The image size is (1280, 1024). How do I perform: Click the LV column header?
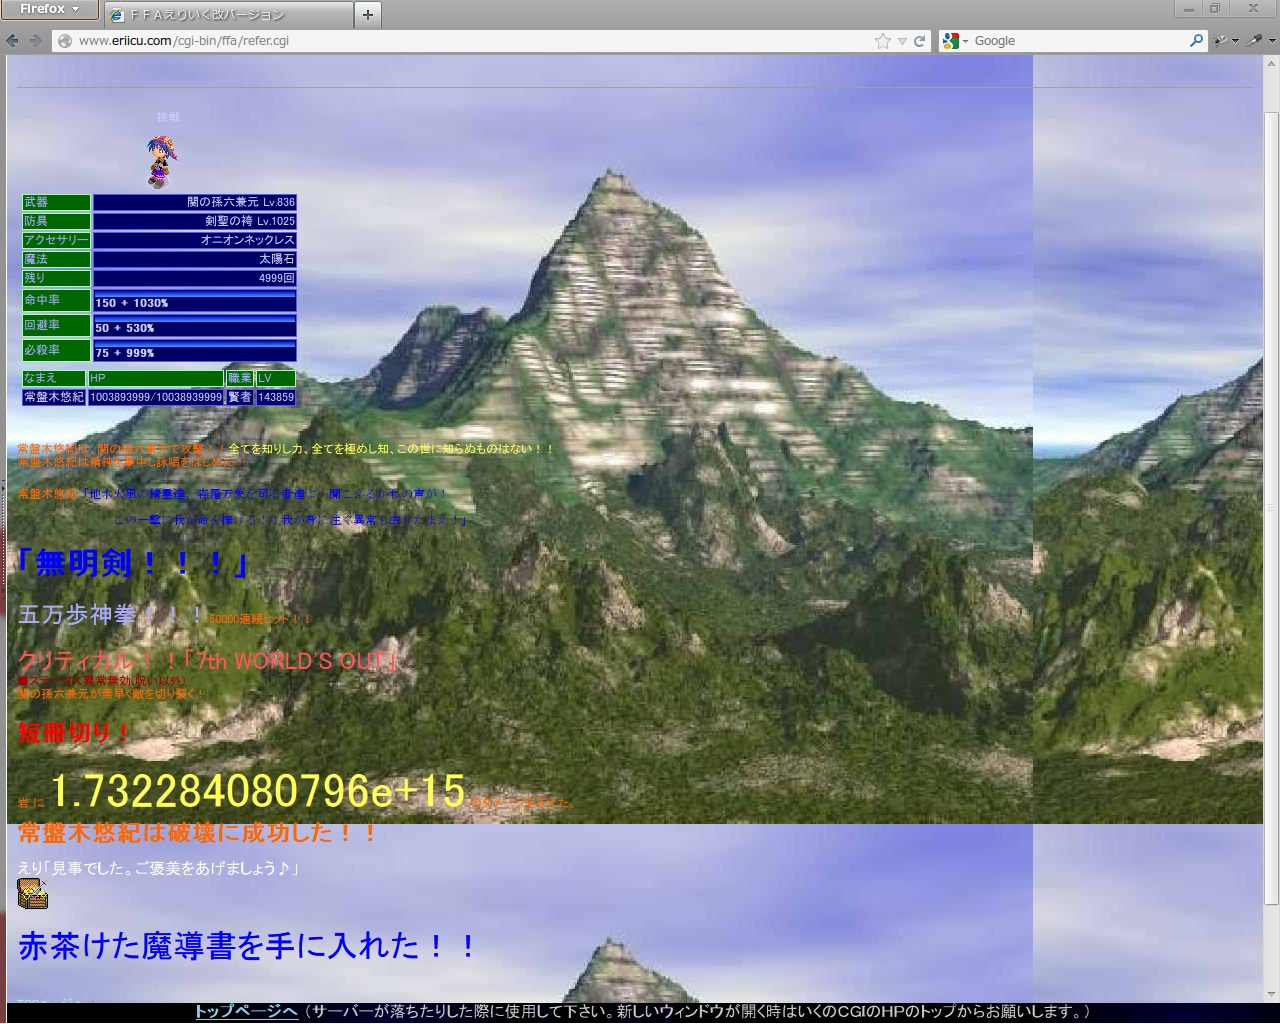(276, 378)
